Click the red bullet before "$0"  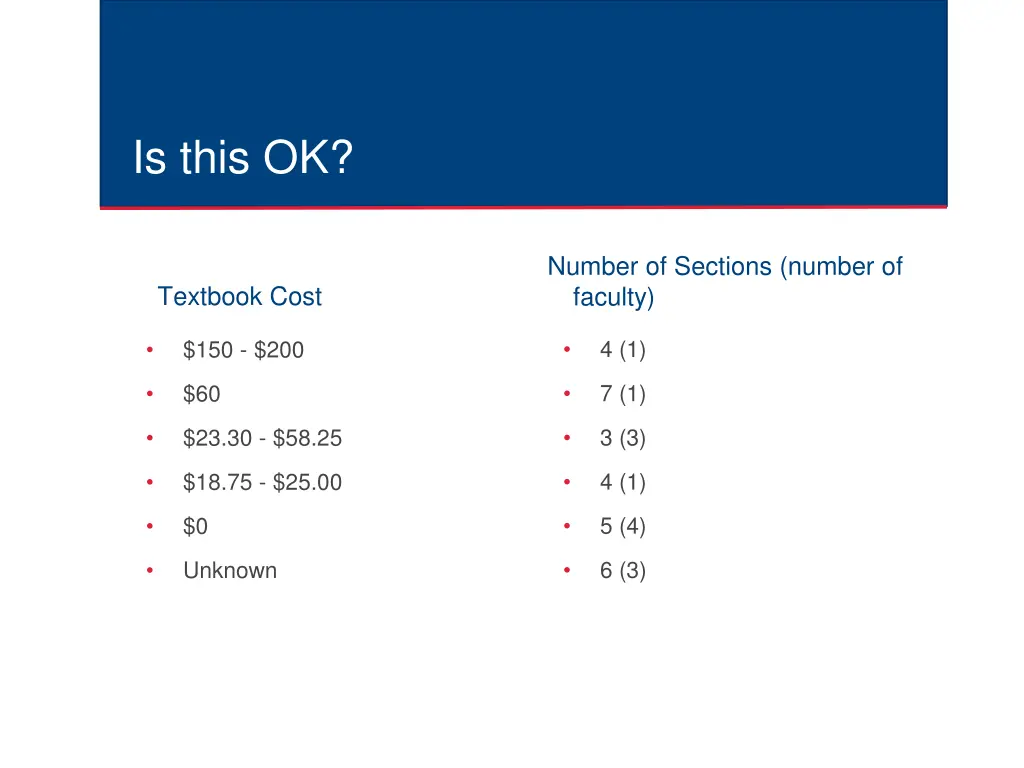click(x=149, y=526)
